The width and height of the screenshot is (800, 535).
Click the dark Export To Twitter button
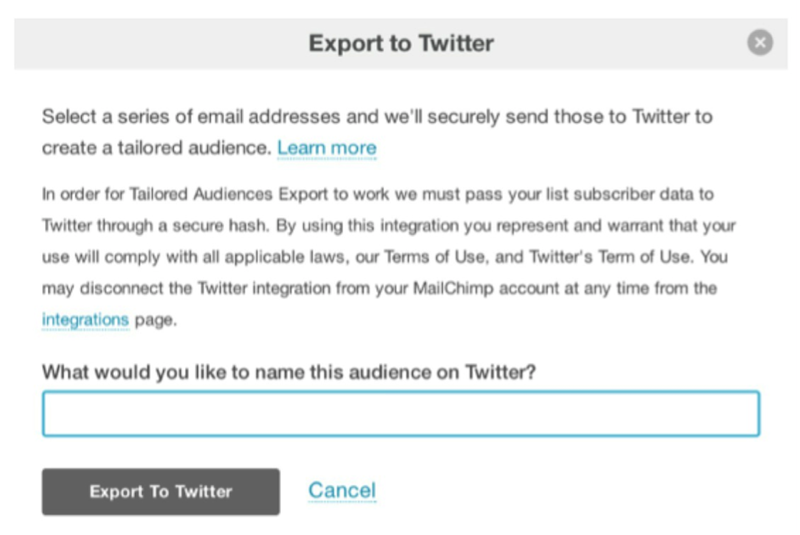161,492
